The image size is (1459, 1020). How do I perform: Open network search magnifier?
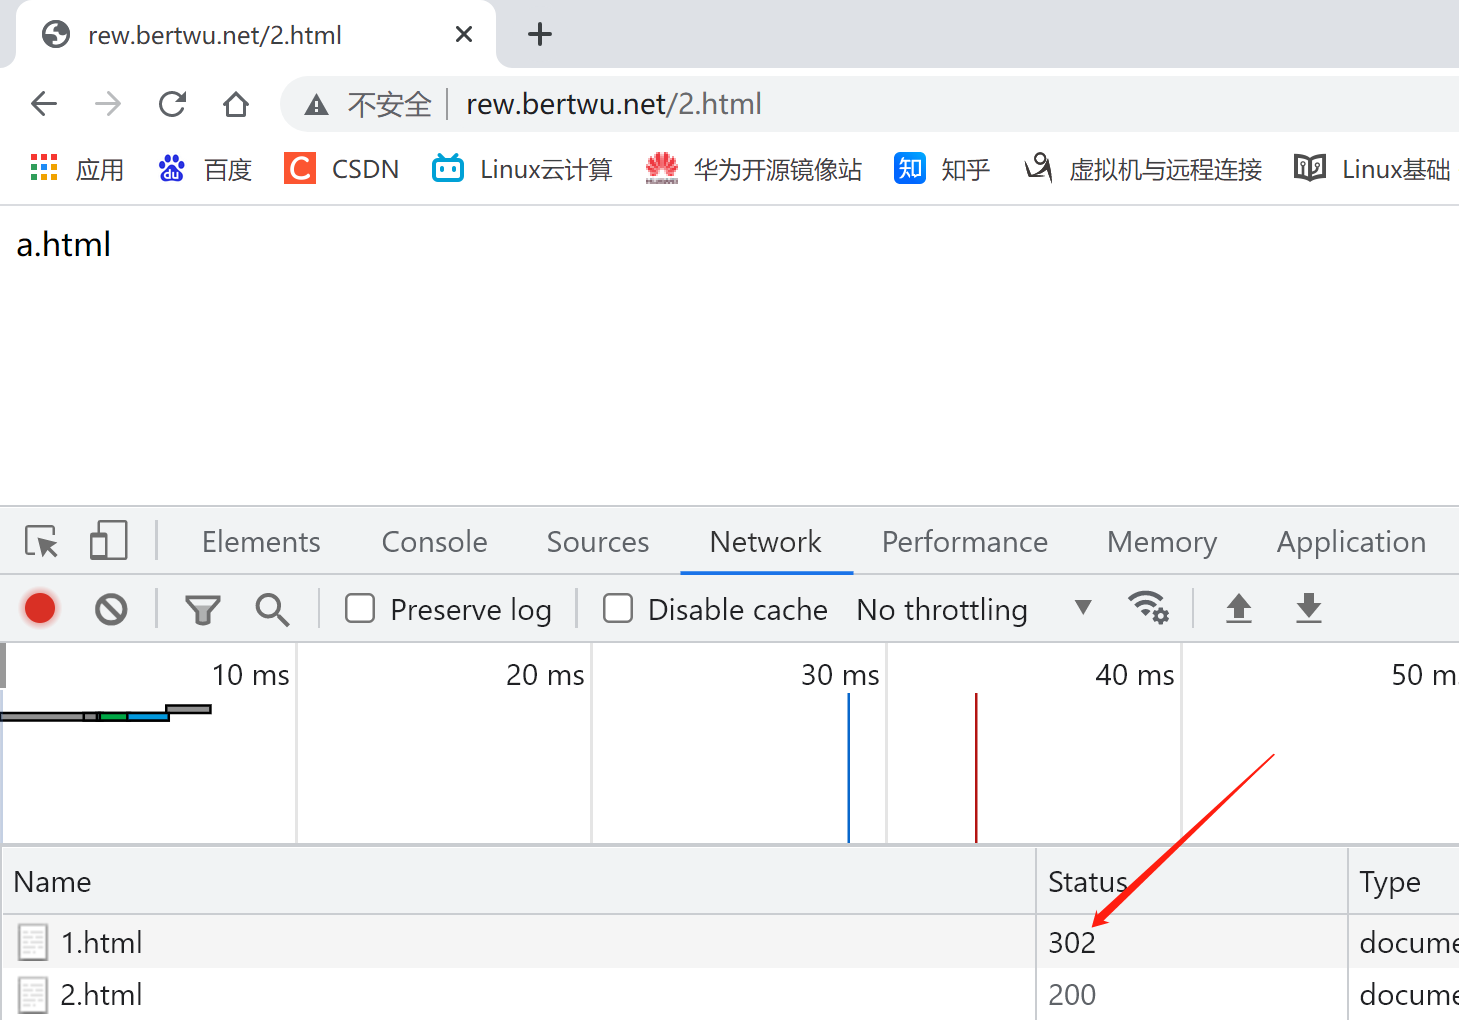point(272,609)
